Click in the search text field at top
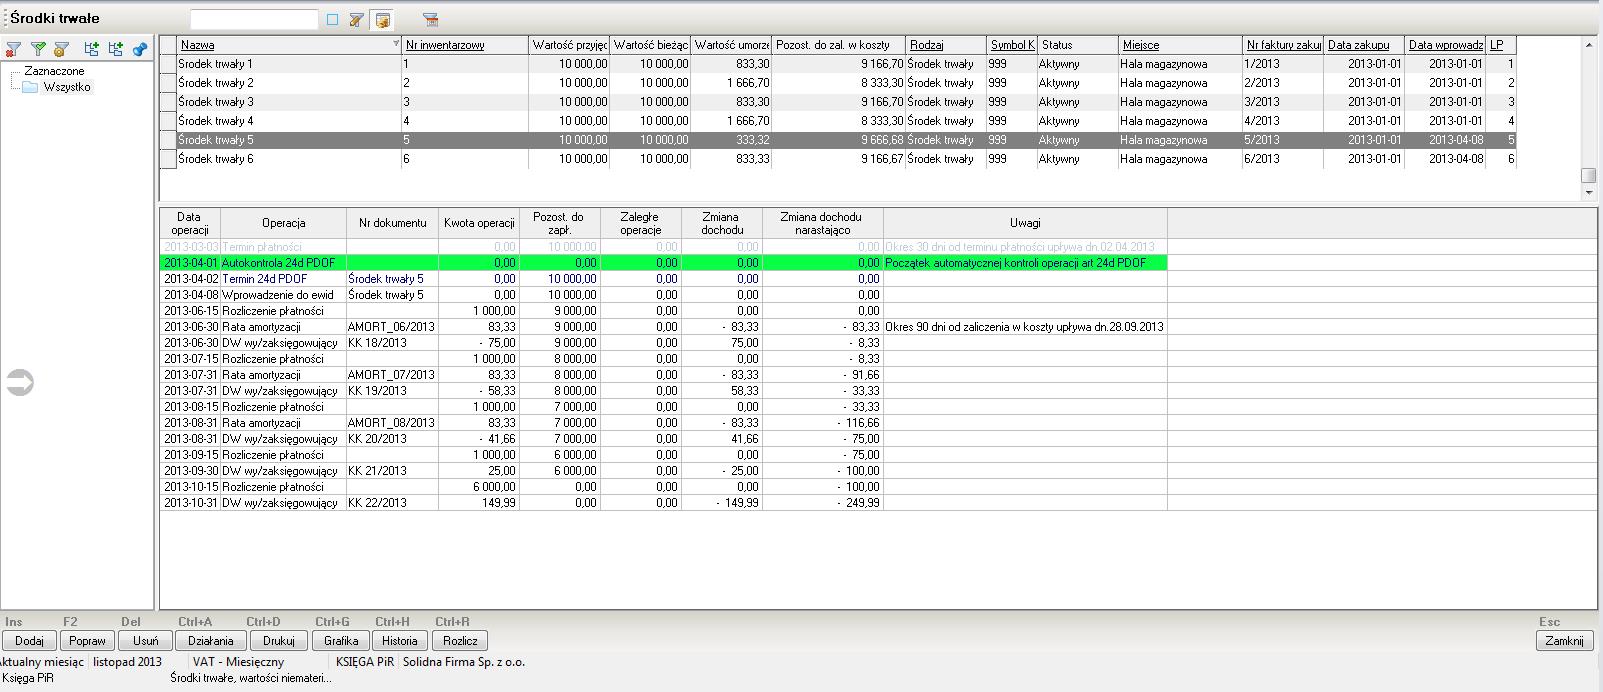 coord(254,20)
